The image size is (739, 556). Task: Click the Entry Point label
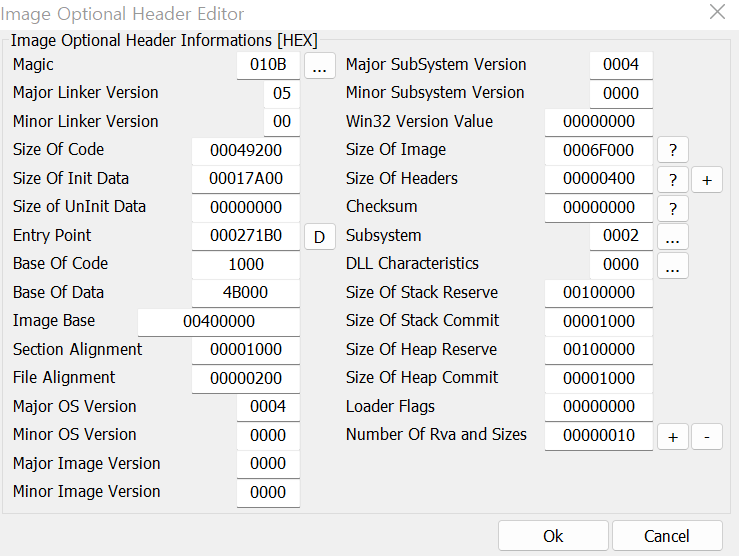coord(52,236)
